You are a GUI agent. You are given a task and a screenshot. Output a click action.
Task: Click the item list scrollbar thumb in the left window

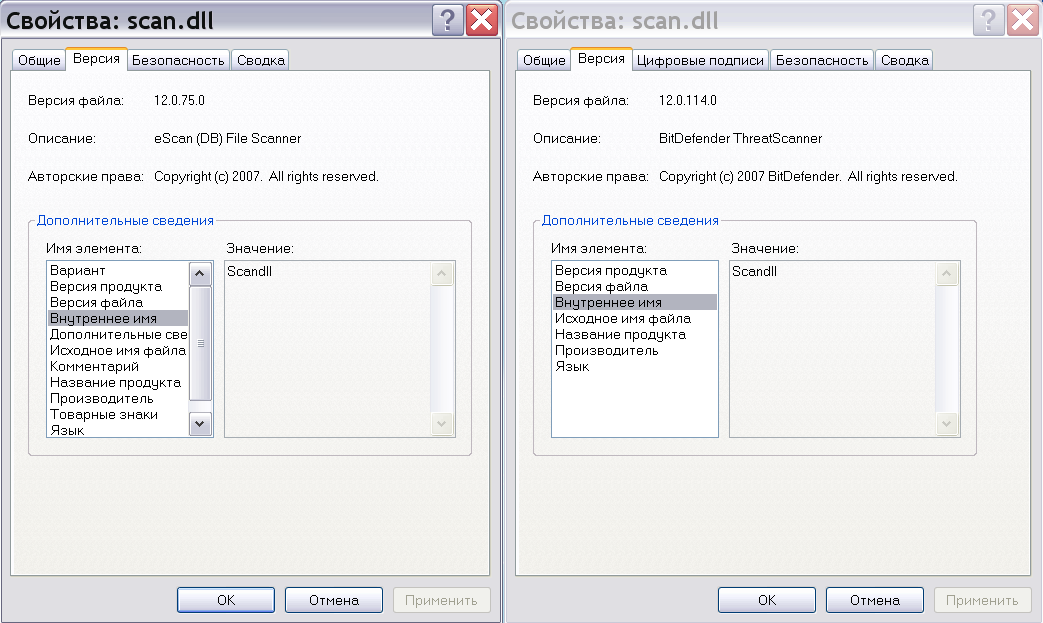click(200, 343)
